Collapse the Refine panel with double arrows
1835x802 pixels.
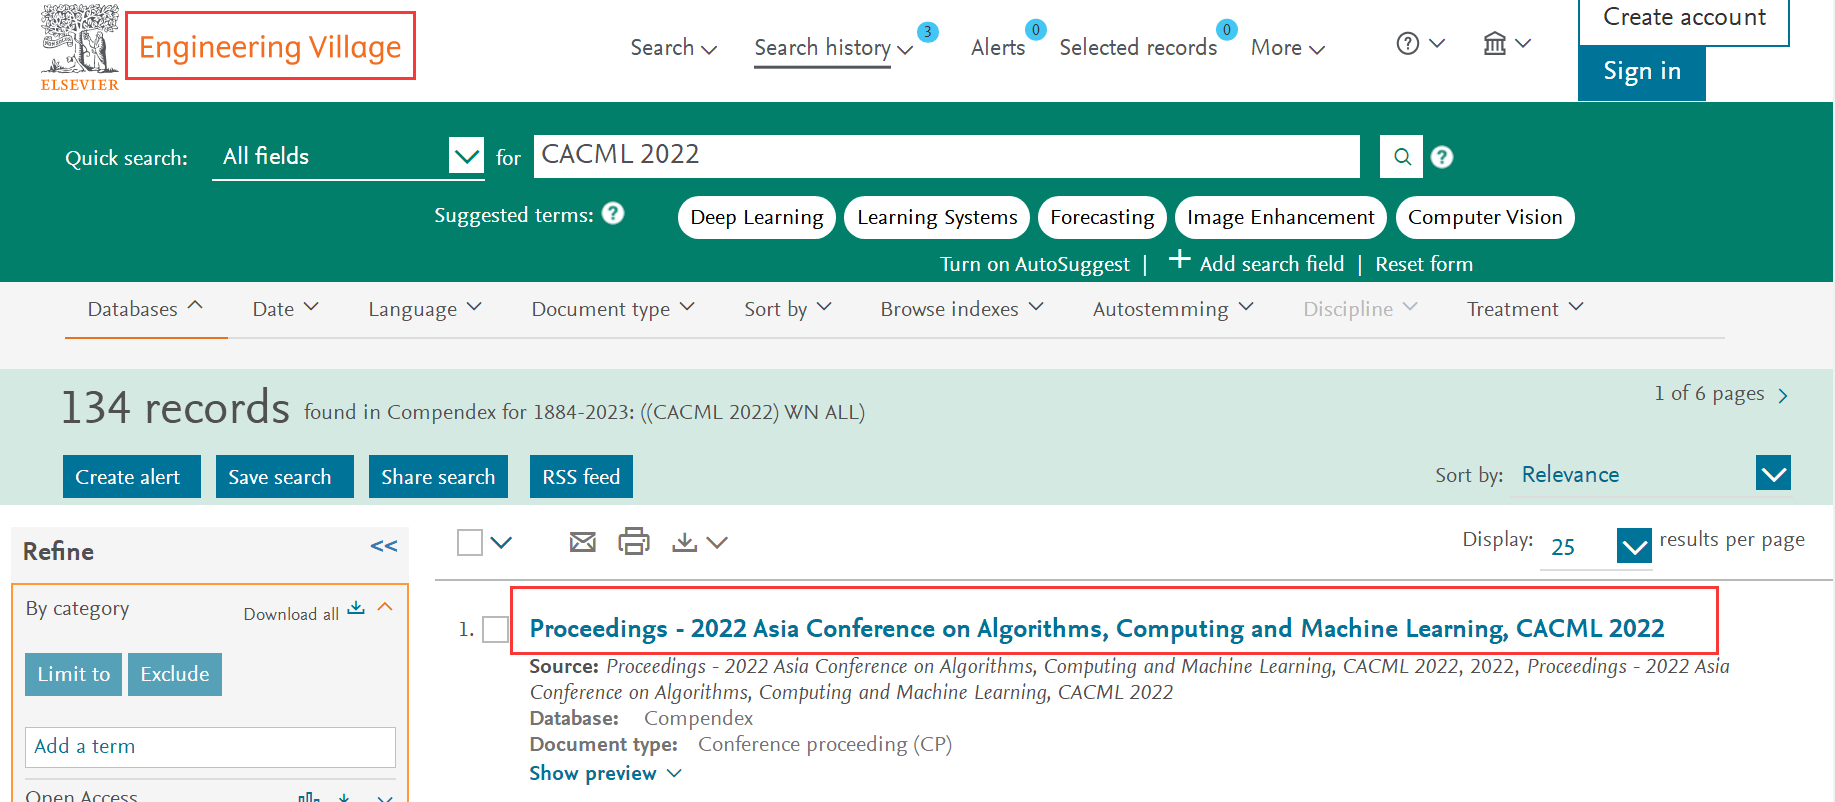pos(384,546)
